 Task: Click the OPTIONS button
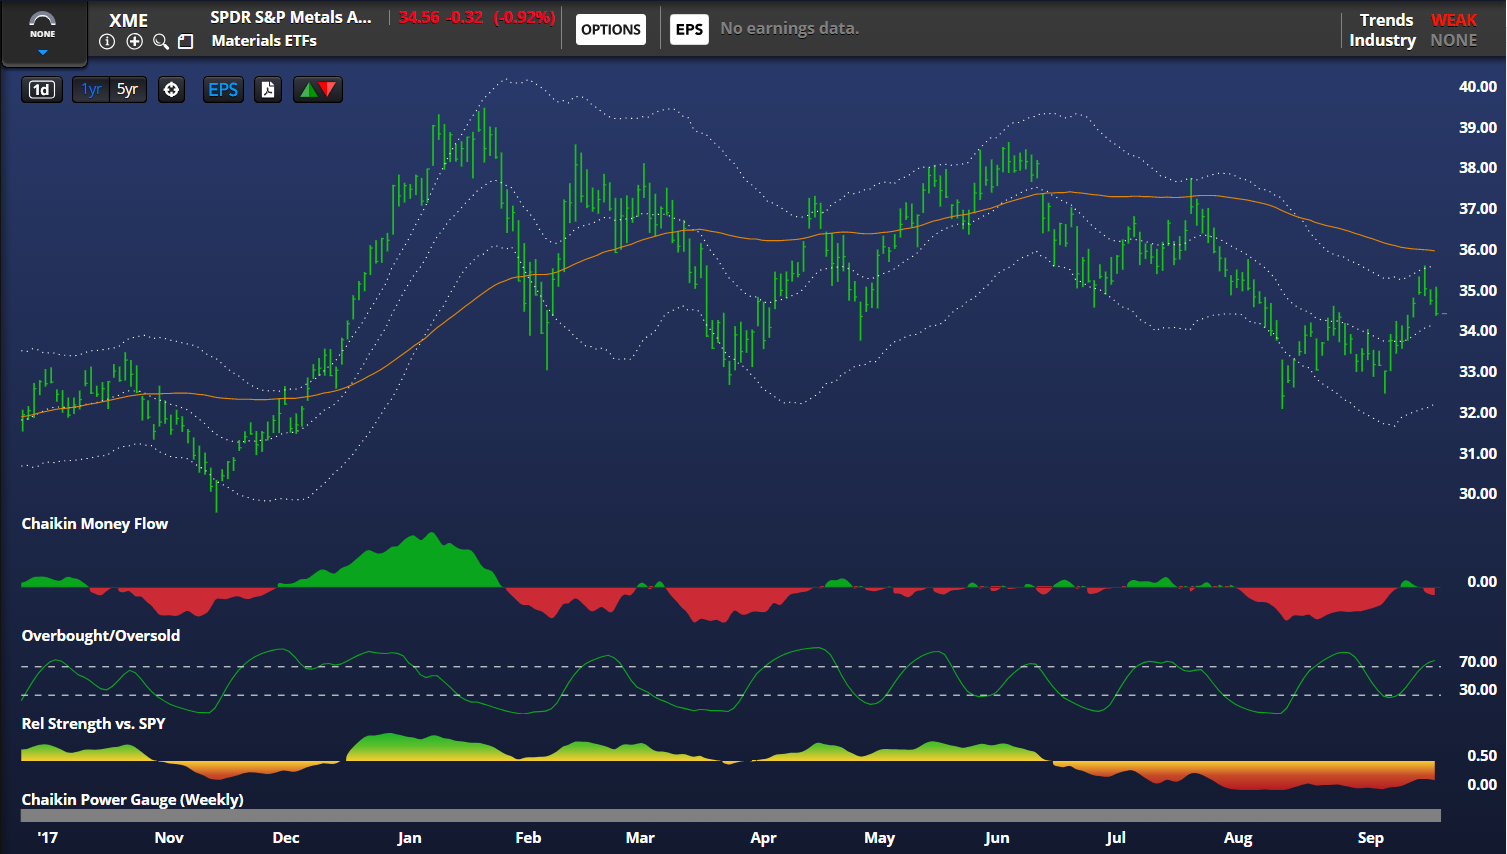pos(611,29)
